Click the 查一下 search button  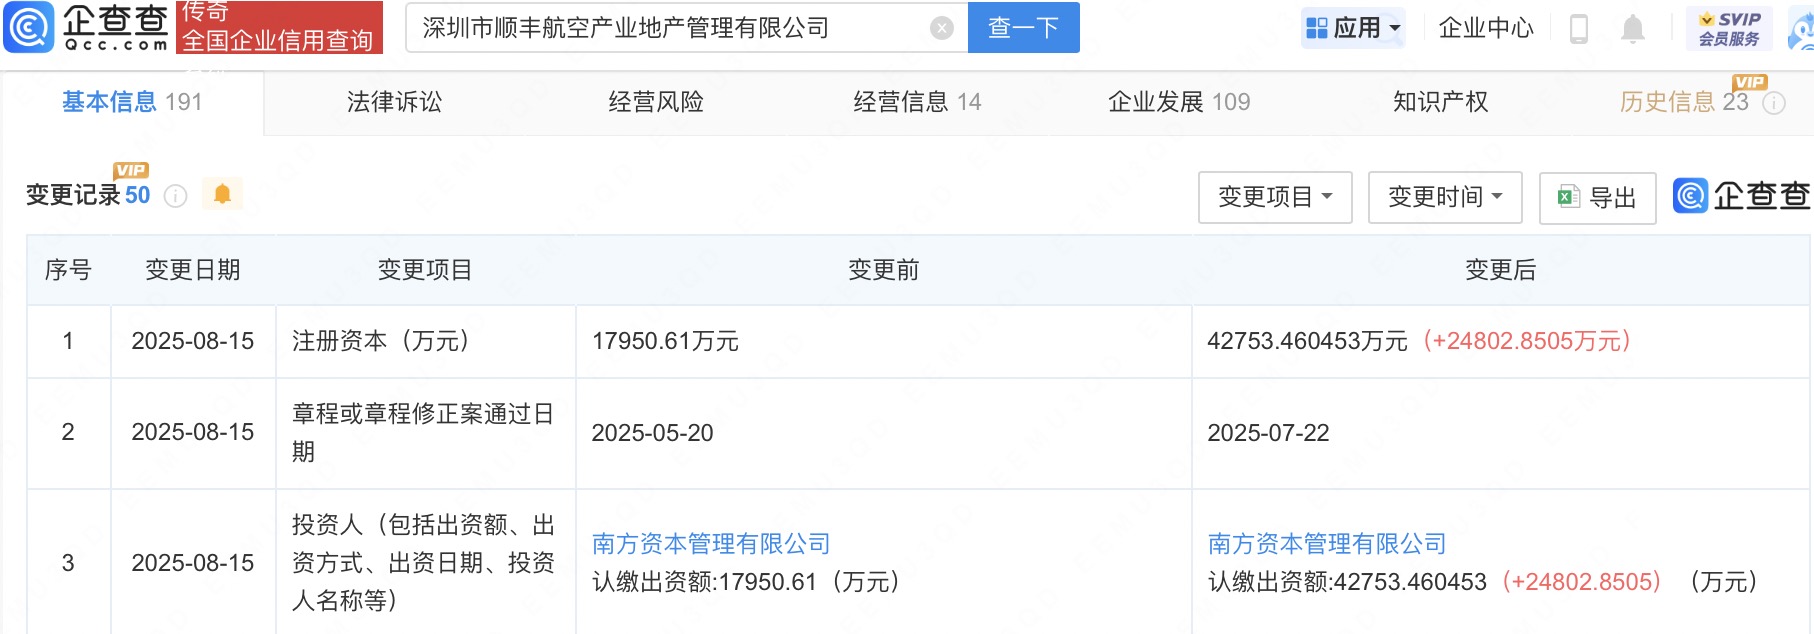point(1024,28)
